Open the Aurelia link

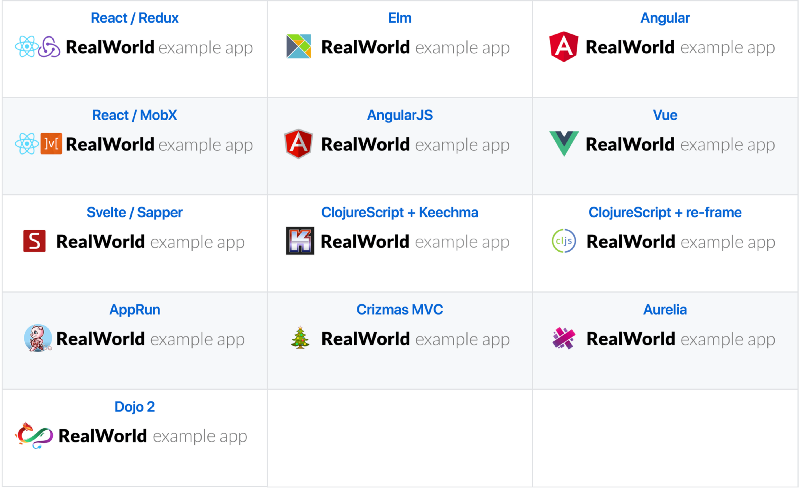pos(665,309)
